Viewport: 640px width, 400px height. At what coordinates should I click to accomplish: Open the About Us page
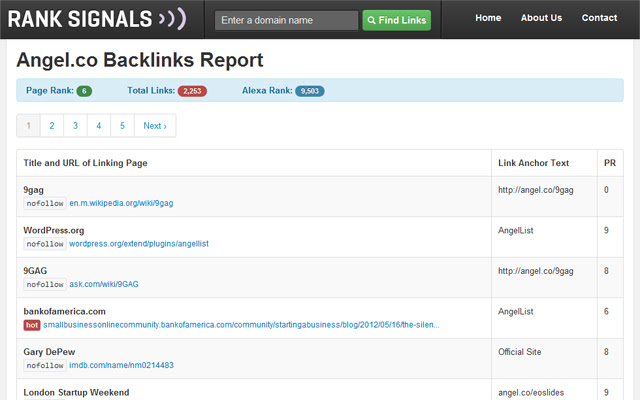541,18
